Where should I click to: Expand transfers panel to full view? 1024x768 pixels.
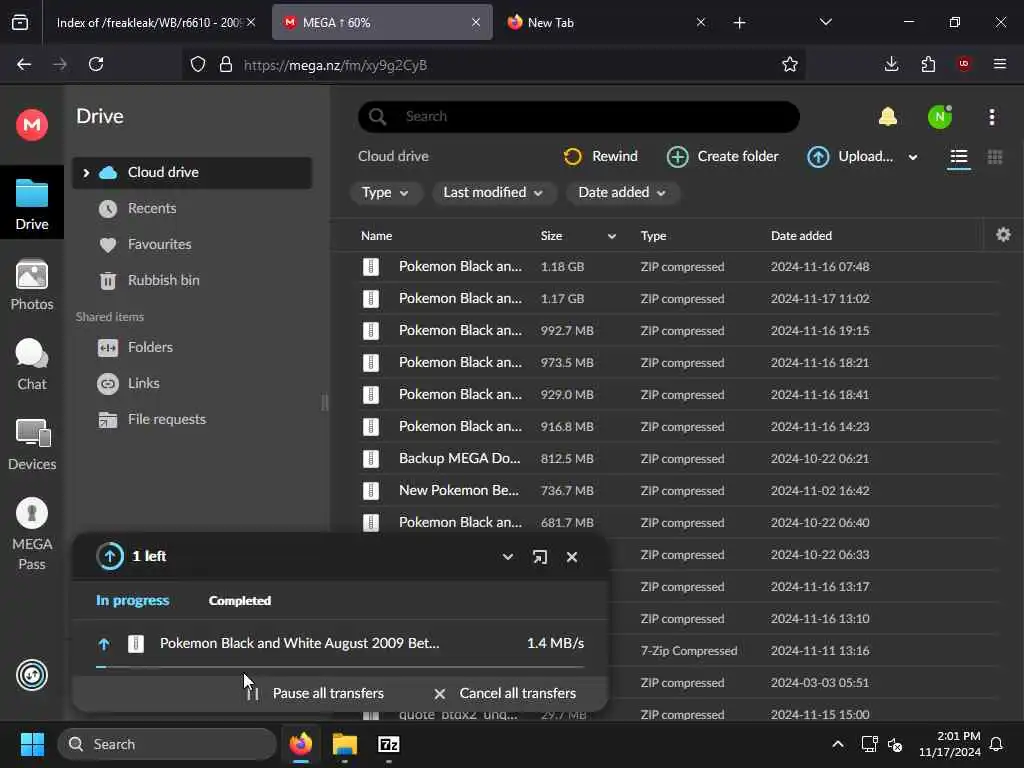[539, 557]
